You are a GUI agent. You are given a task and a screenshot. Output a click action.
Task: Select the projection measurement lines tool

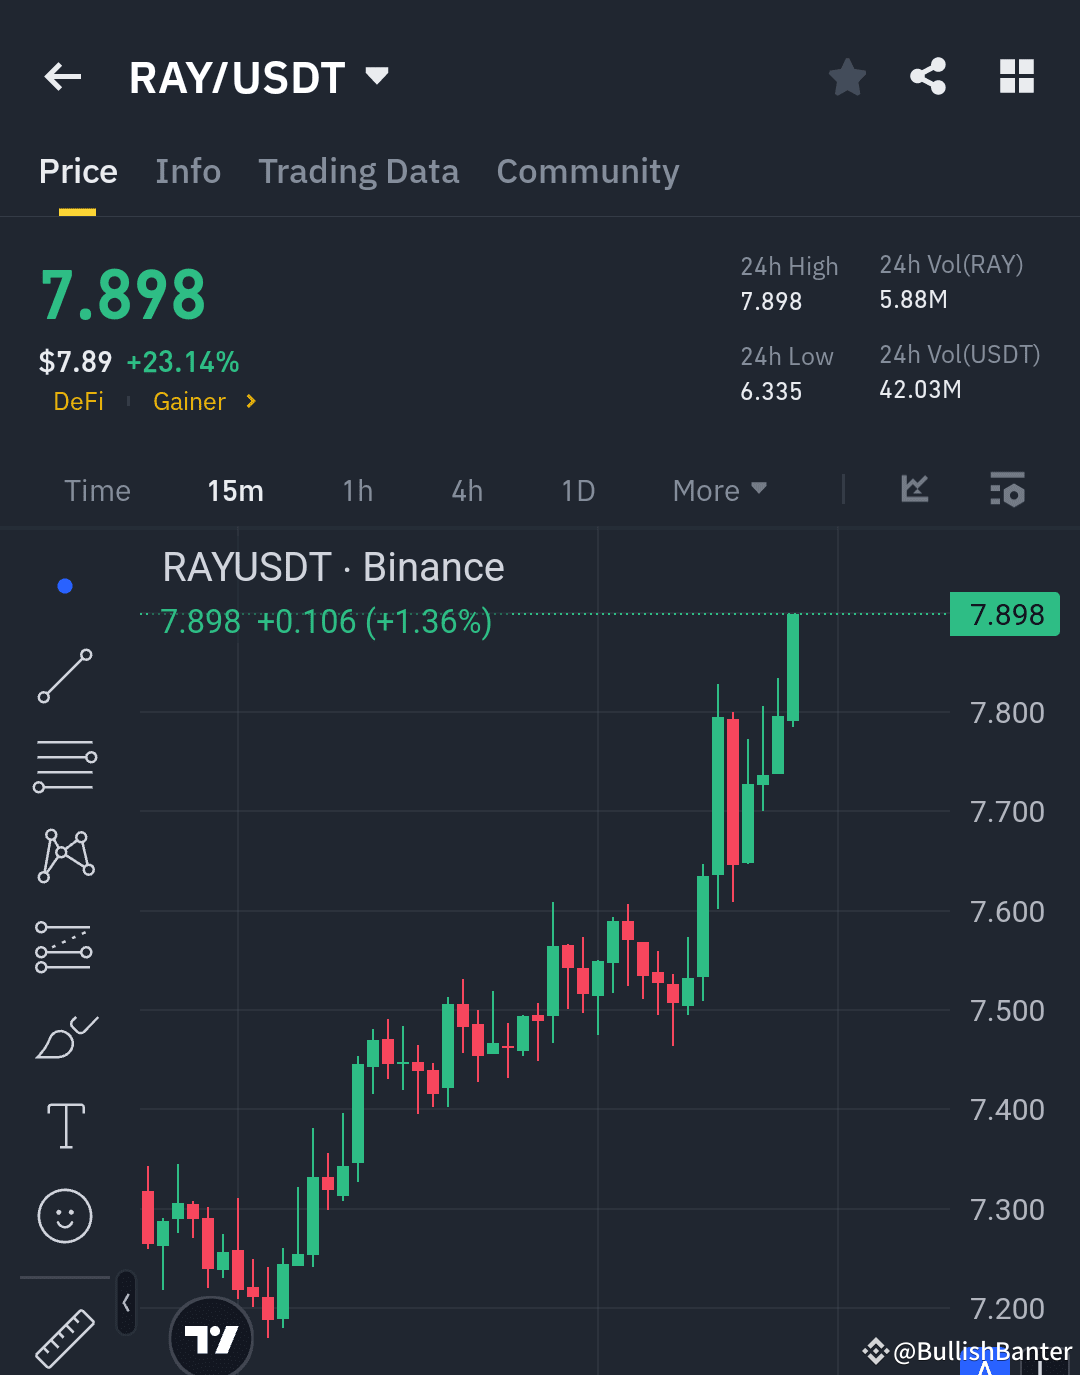tap(64, 946)
